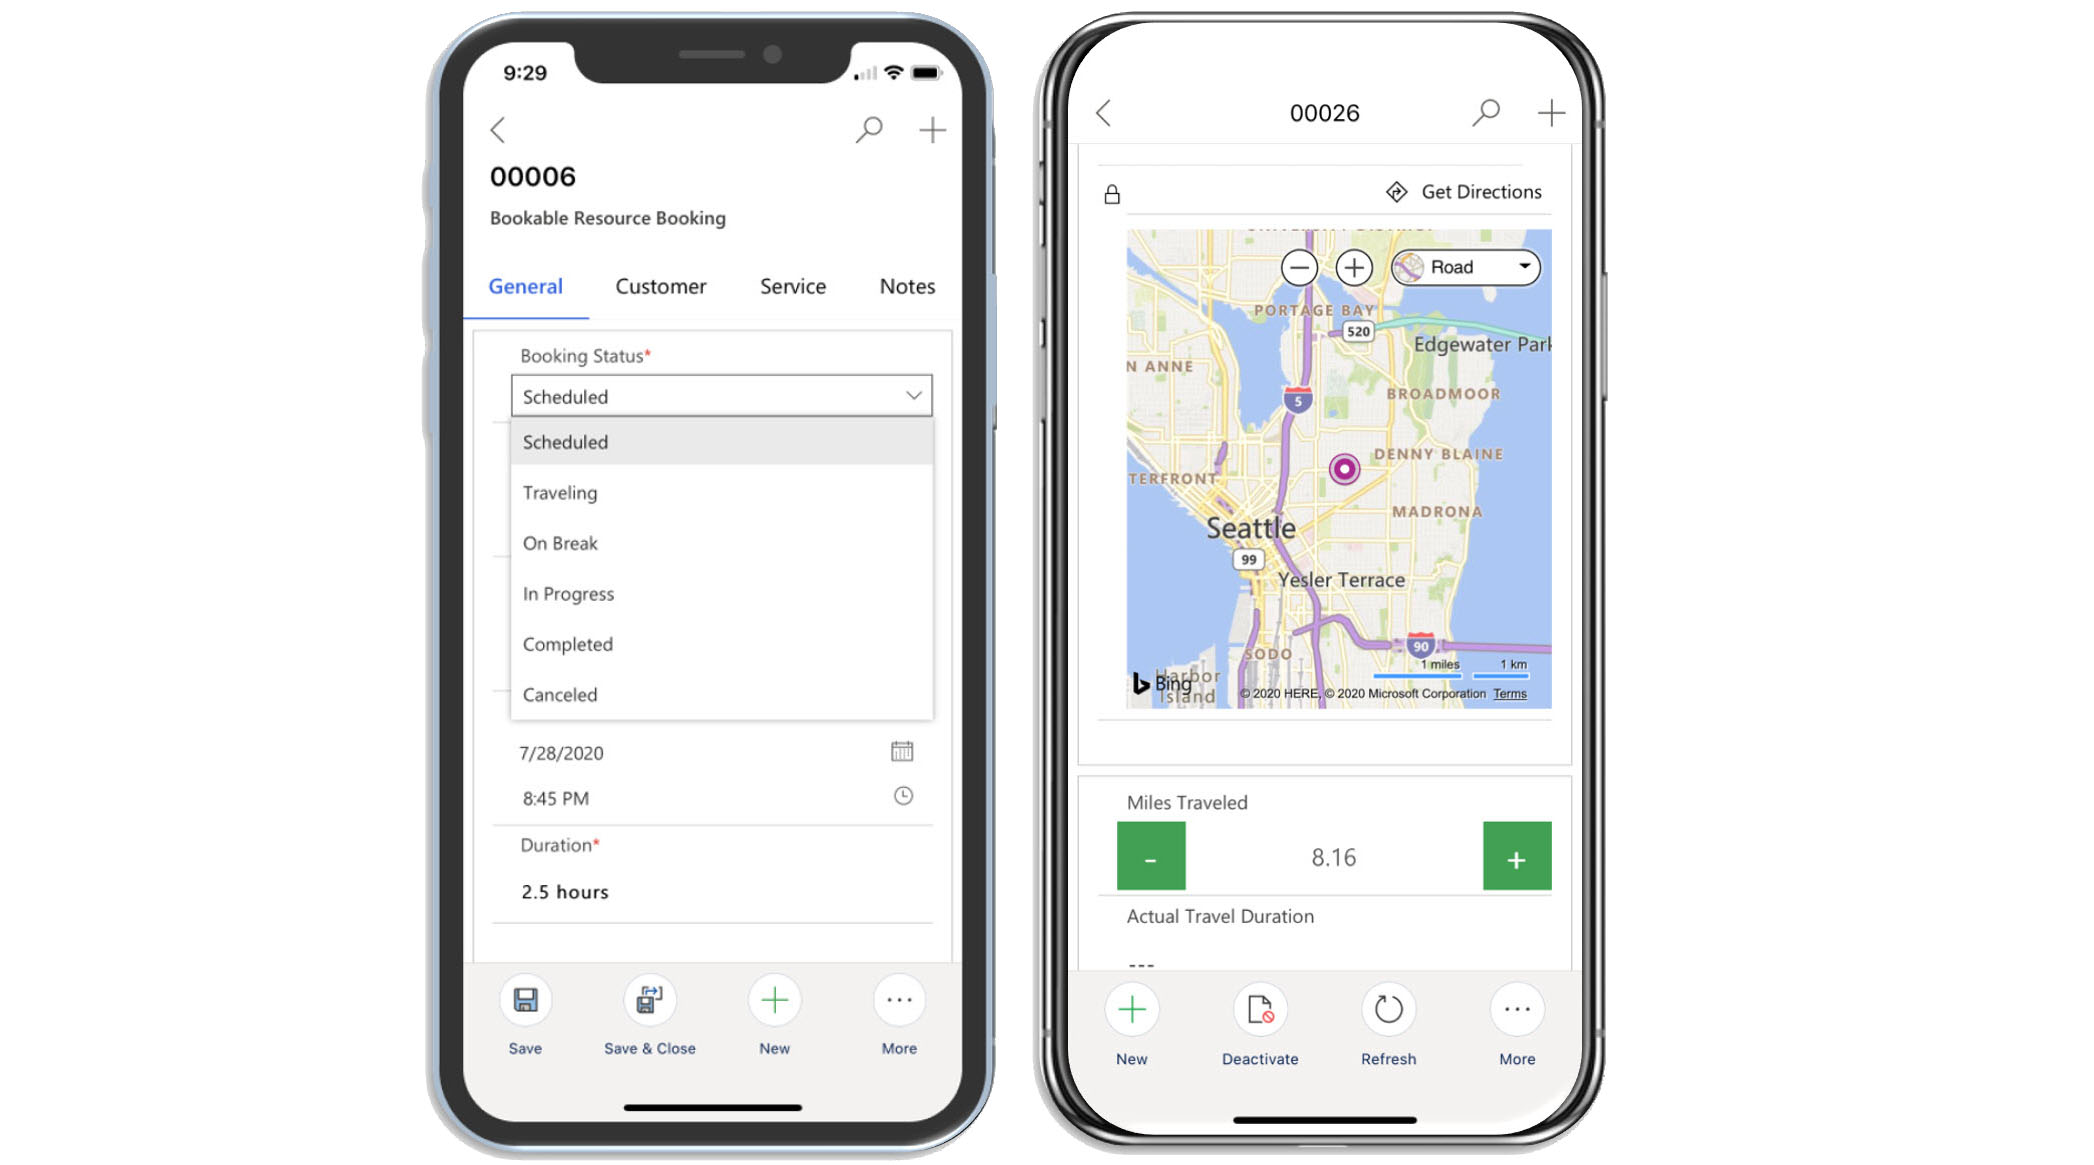Click the plus button to increase miles

pyautogui.click(x=1516, y=858)
